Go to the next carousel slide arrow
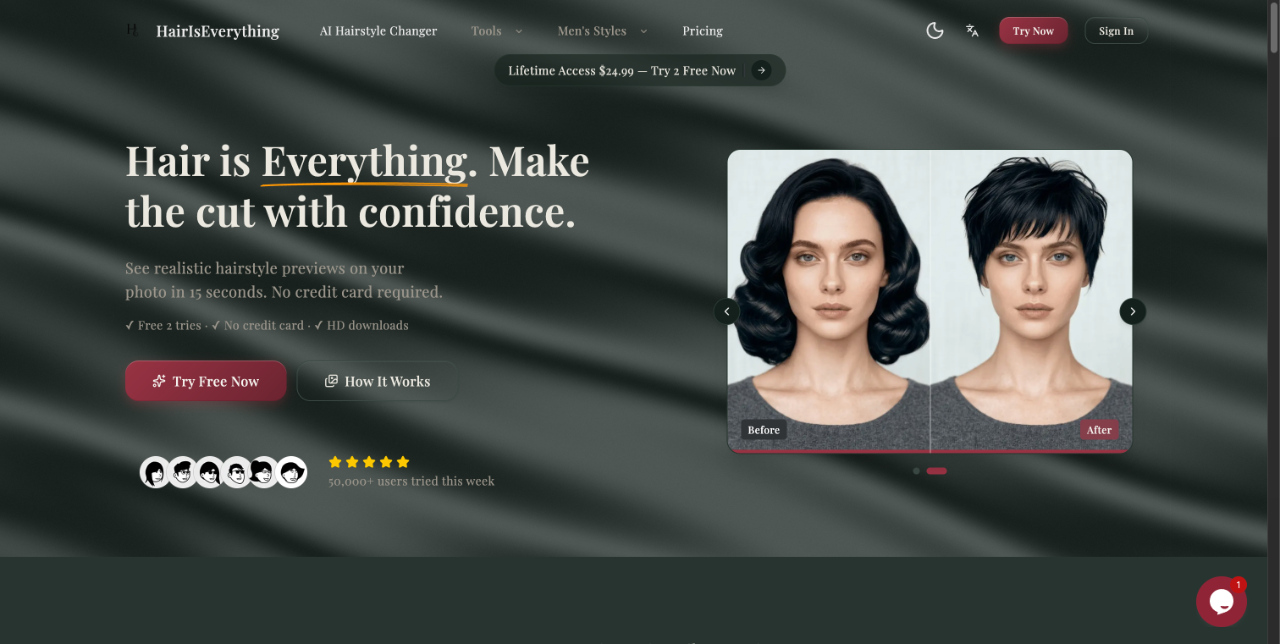Image resolution: width=1280 pixels, height=644 pixels. [x=1132, y=311]
